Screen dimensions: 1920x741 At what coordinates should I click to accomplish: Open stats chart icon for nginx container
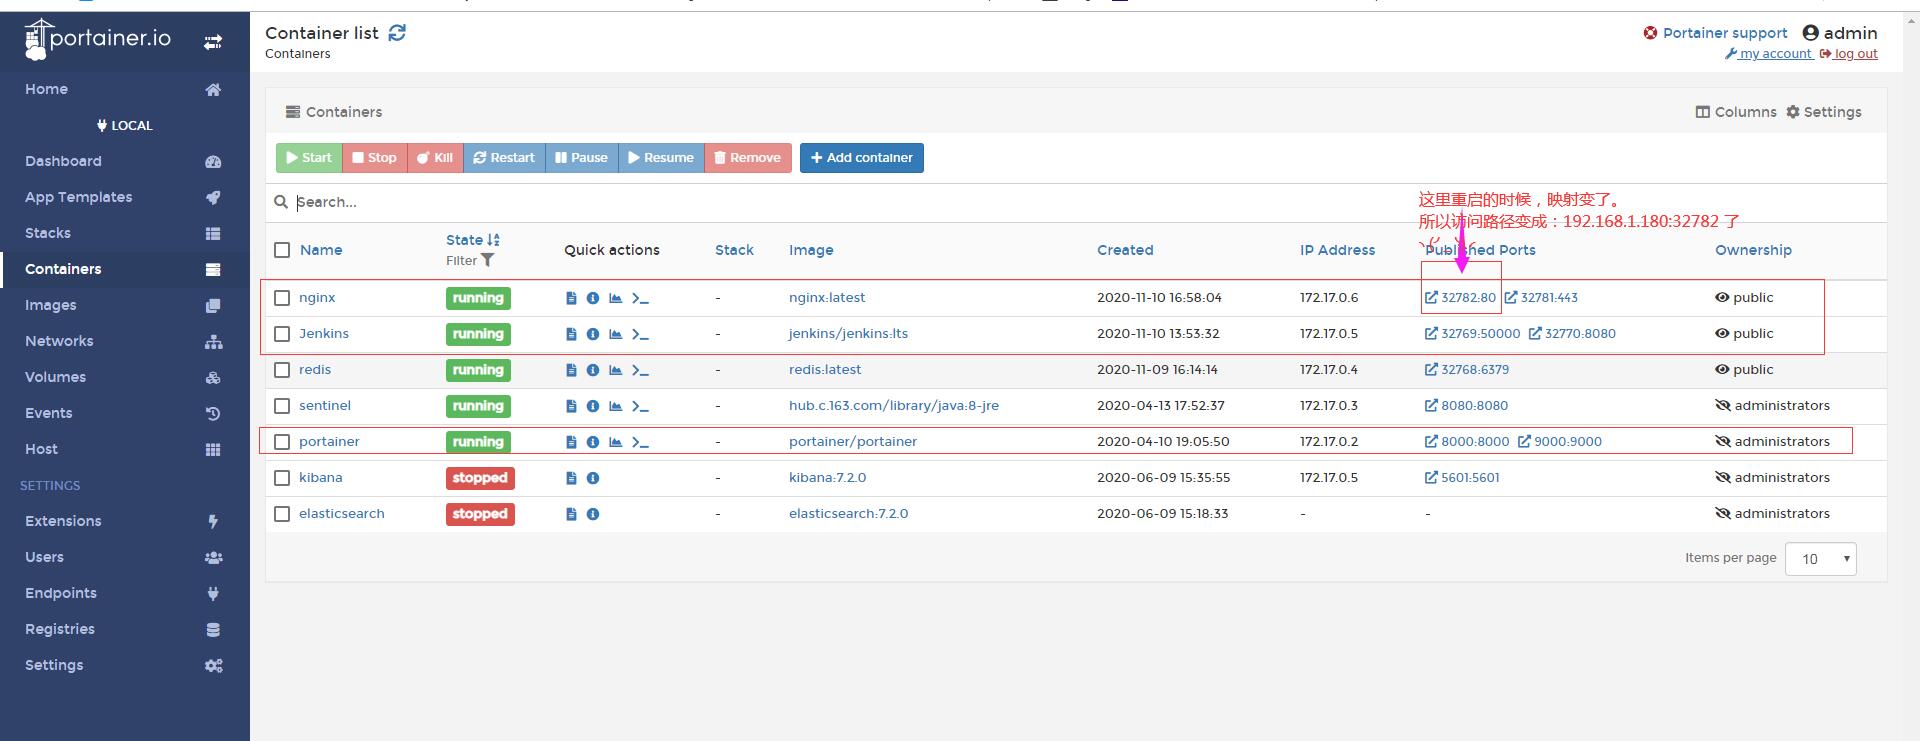tap(616, 298)
